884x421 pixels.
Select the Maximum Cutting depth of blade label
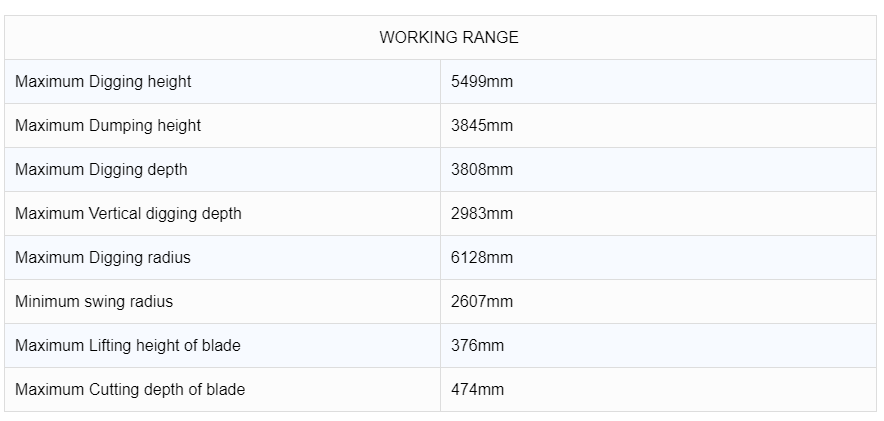click(130, 390)
